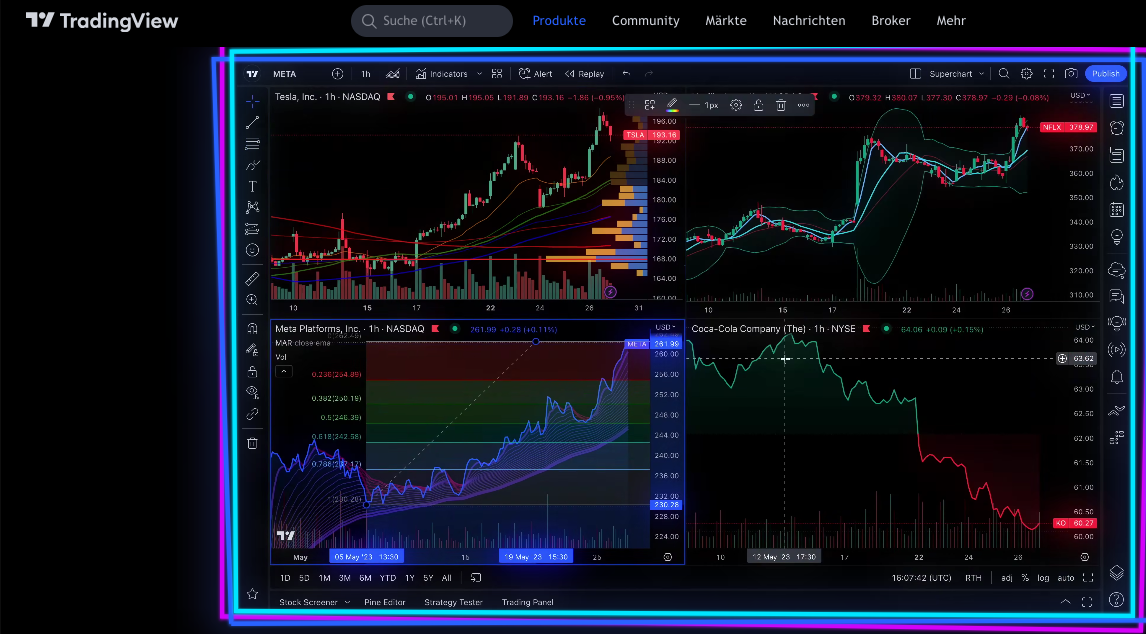The width and height of the screenshot is (1146, 634).
Task: Open the Märkte menu
Action: (726, 20)
